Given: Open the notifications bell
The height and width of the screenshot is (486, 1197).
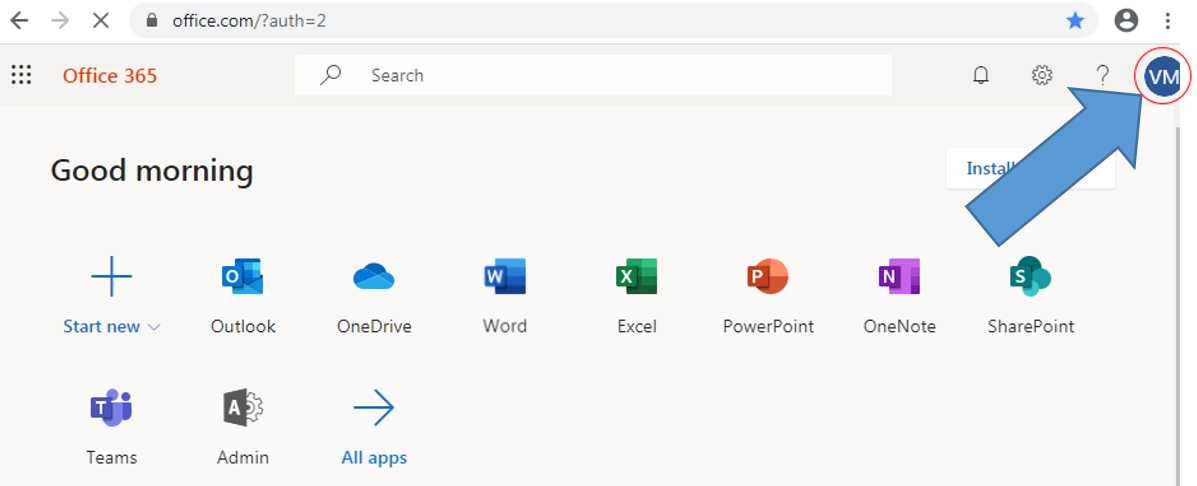Looking at the screenshot, I should pos(981,76).
